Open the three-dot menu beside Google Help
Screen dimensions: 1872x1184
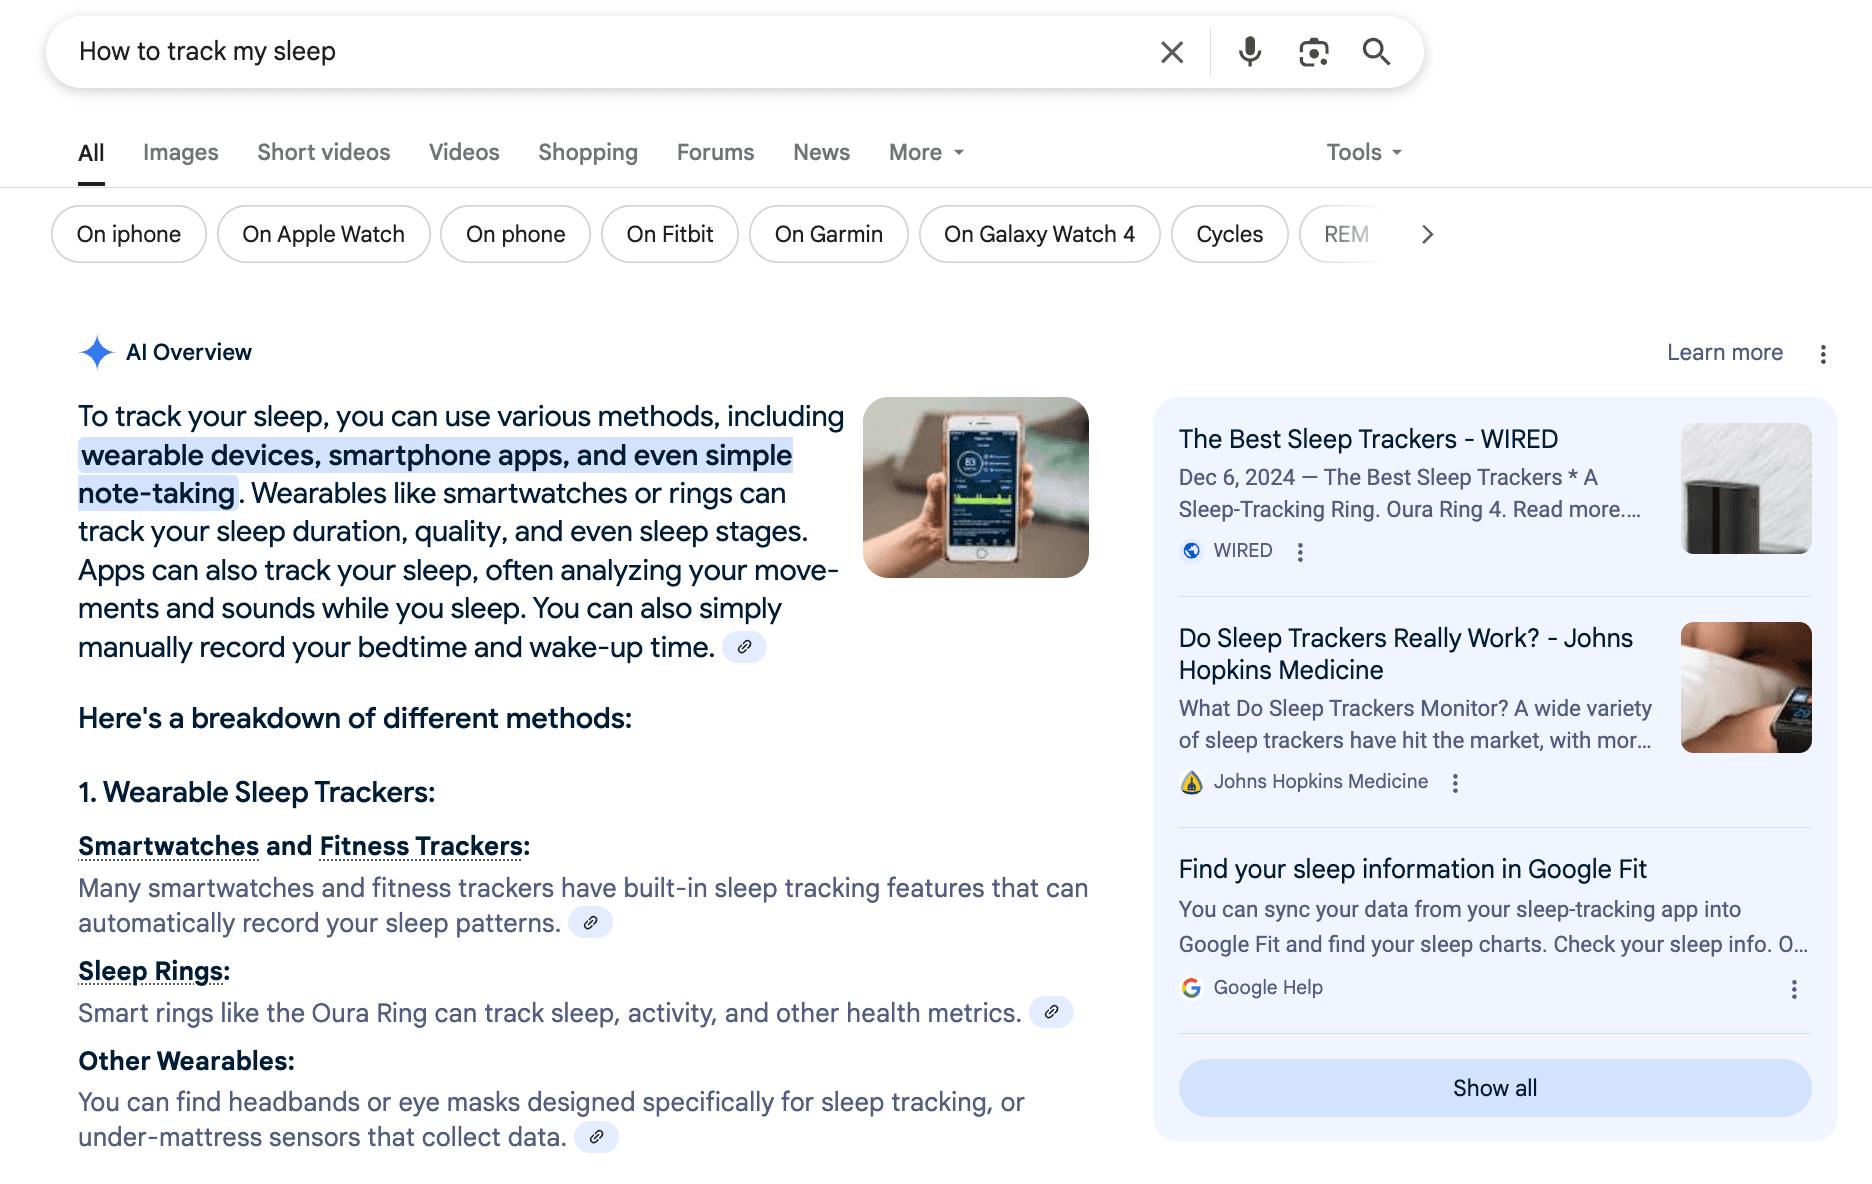tap(1794, 989)
